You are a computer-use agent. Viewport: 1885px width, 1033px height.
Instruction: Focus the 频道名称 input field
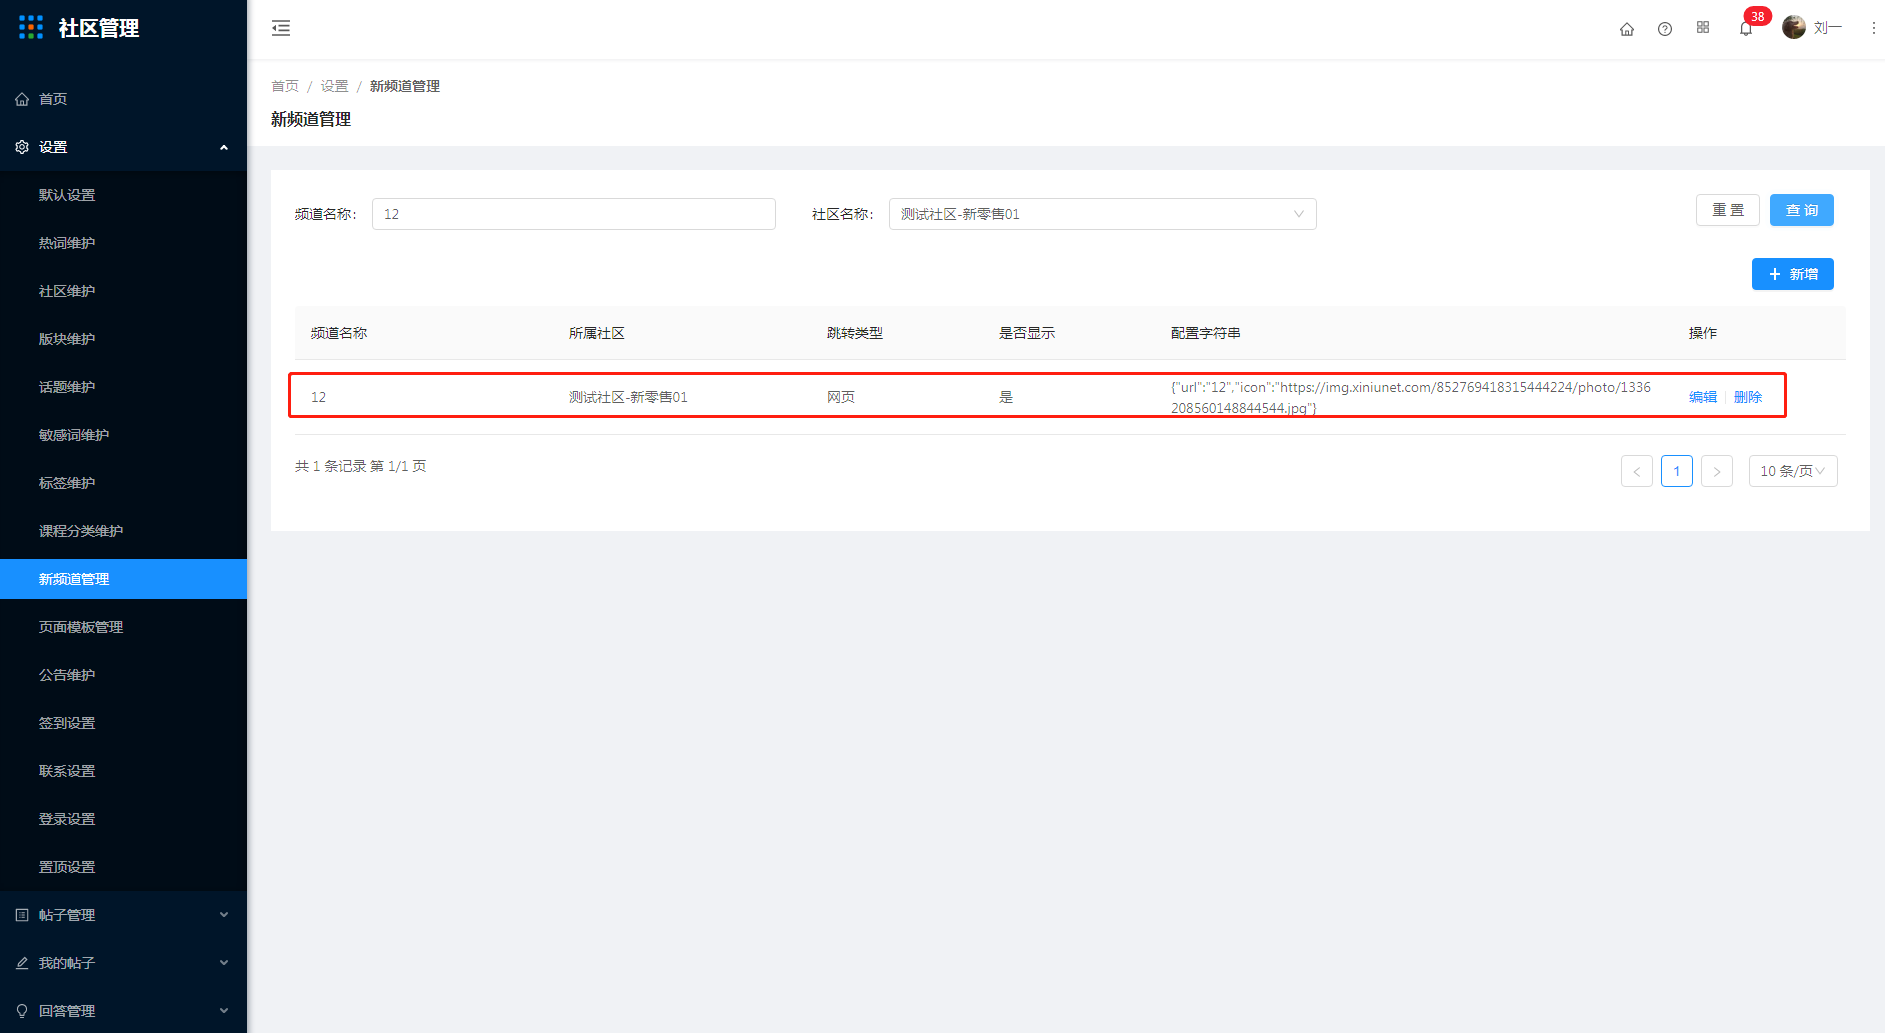pyautogui.click(x=573, y=214)
